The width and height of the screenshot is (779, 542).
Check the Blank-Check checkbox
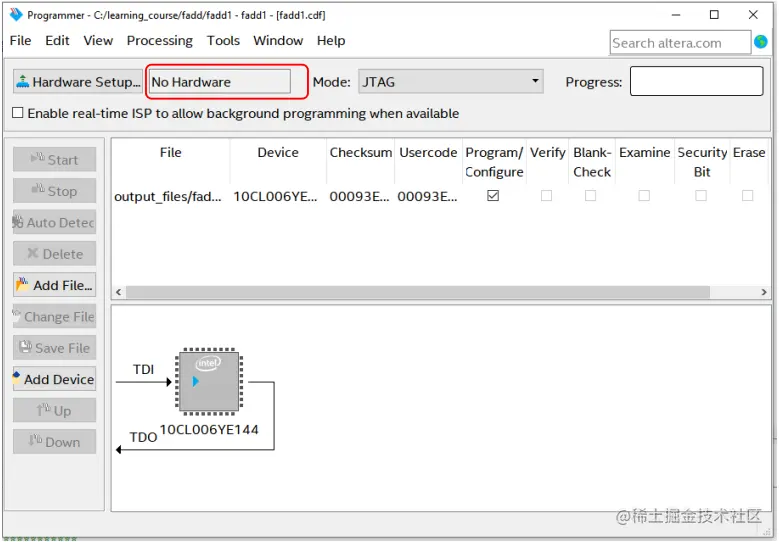click(590, 196)
